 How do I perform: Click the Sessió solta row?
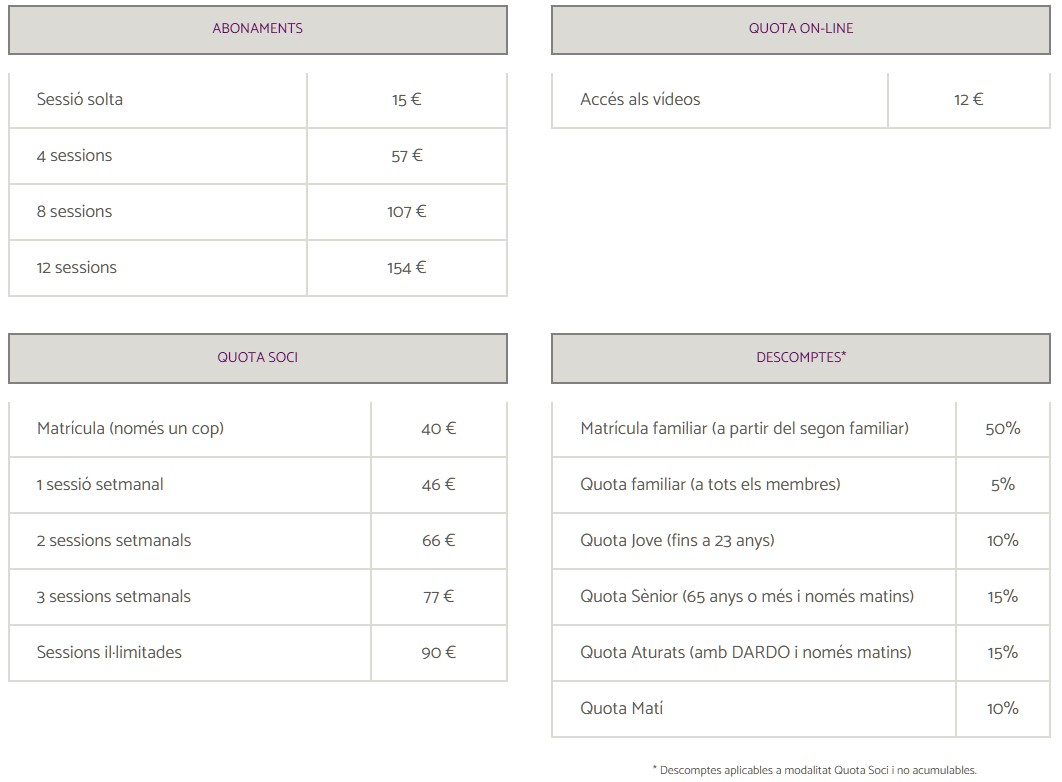point(257,100)
